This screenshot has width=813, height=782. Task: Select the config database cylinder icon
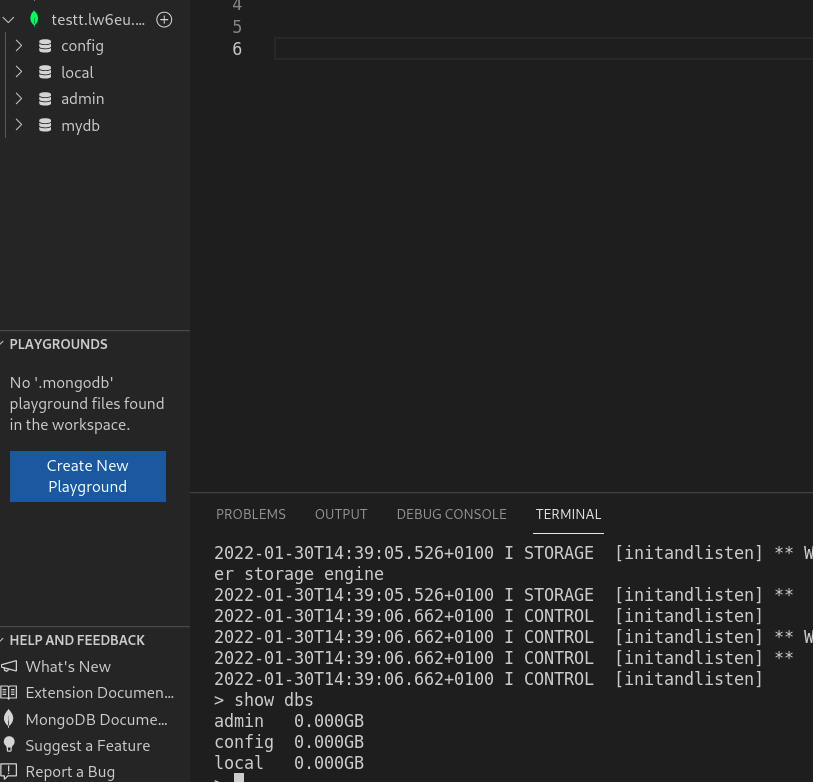[x=44, y=46]
